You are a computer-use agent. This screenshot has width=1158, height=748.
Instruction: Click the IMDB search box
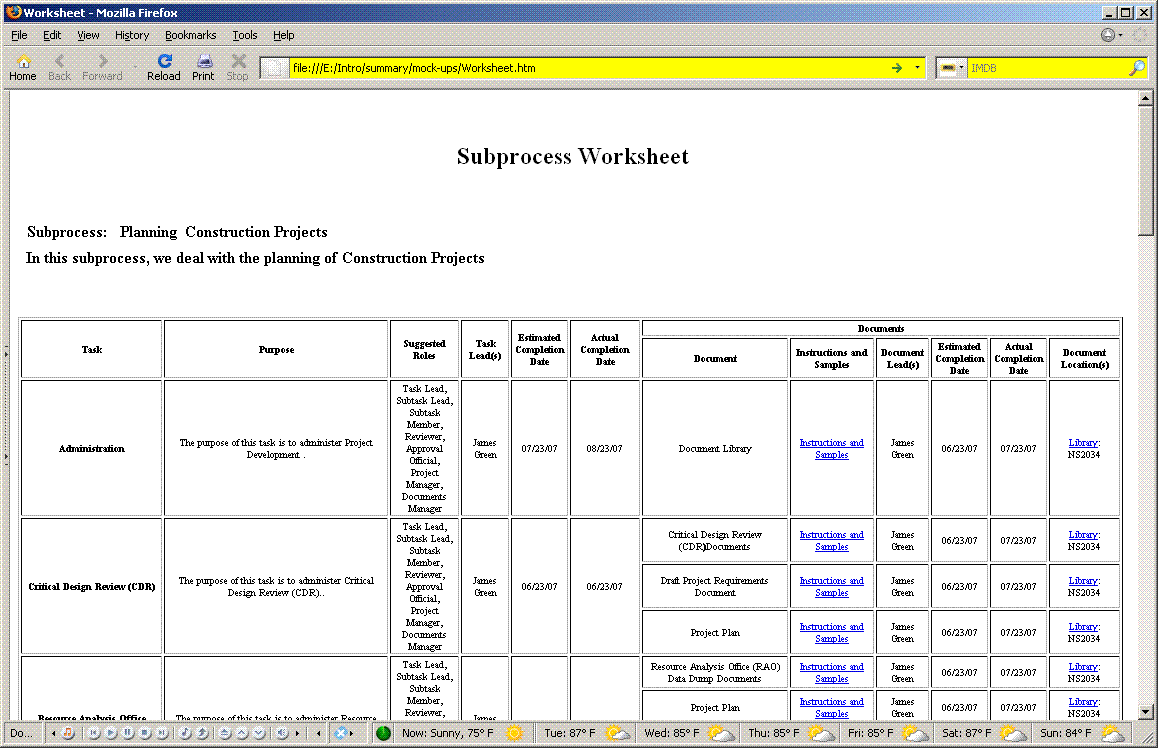(1048, 68)
